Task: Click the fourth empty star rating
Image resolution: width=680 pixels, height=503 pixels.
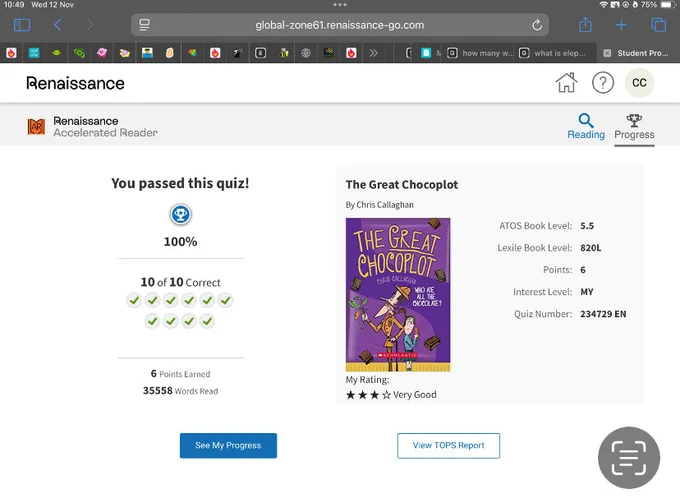Action: [x=386, y=395]
